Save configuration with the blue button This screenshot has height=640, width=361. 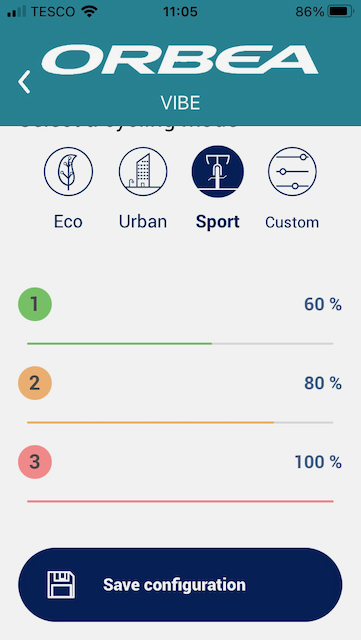tap(180, 585)
